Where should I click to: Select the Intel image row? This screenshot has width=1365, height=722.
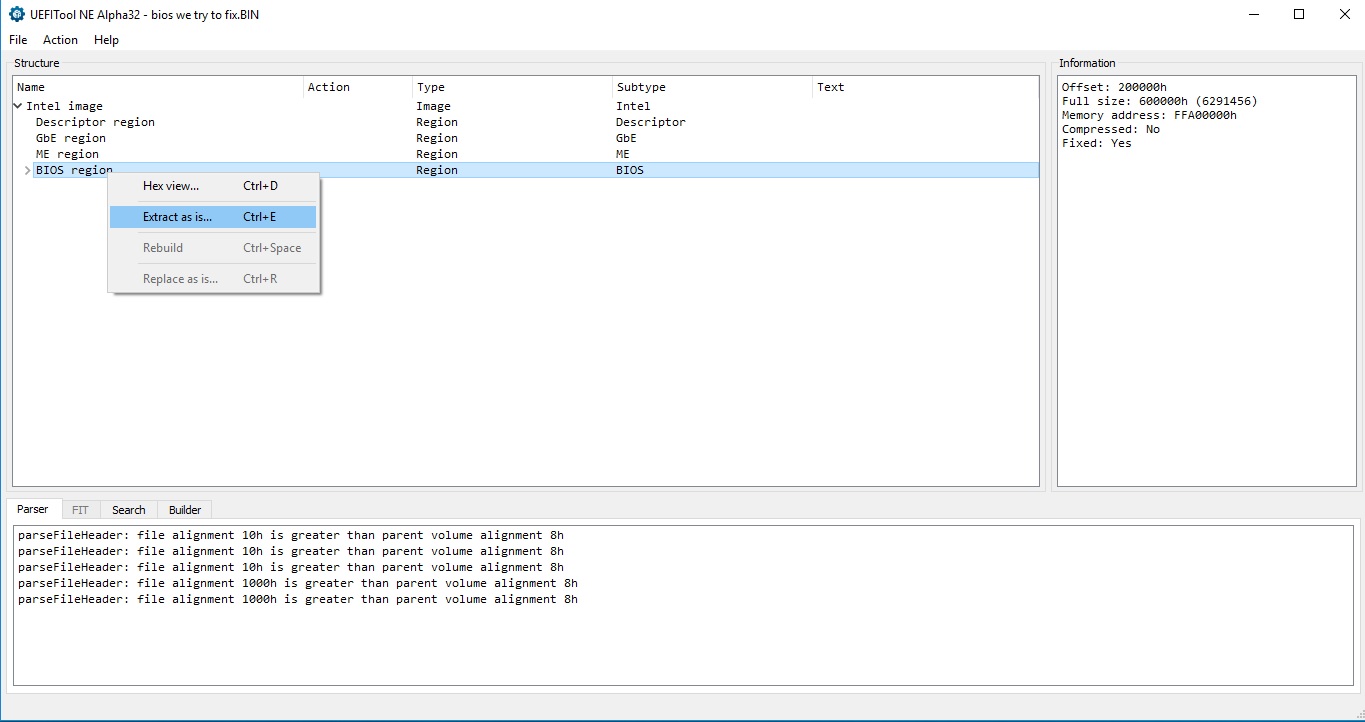click(526, 106)
